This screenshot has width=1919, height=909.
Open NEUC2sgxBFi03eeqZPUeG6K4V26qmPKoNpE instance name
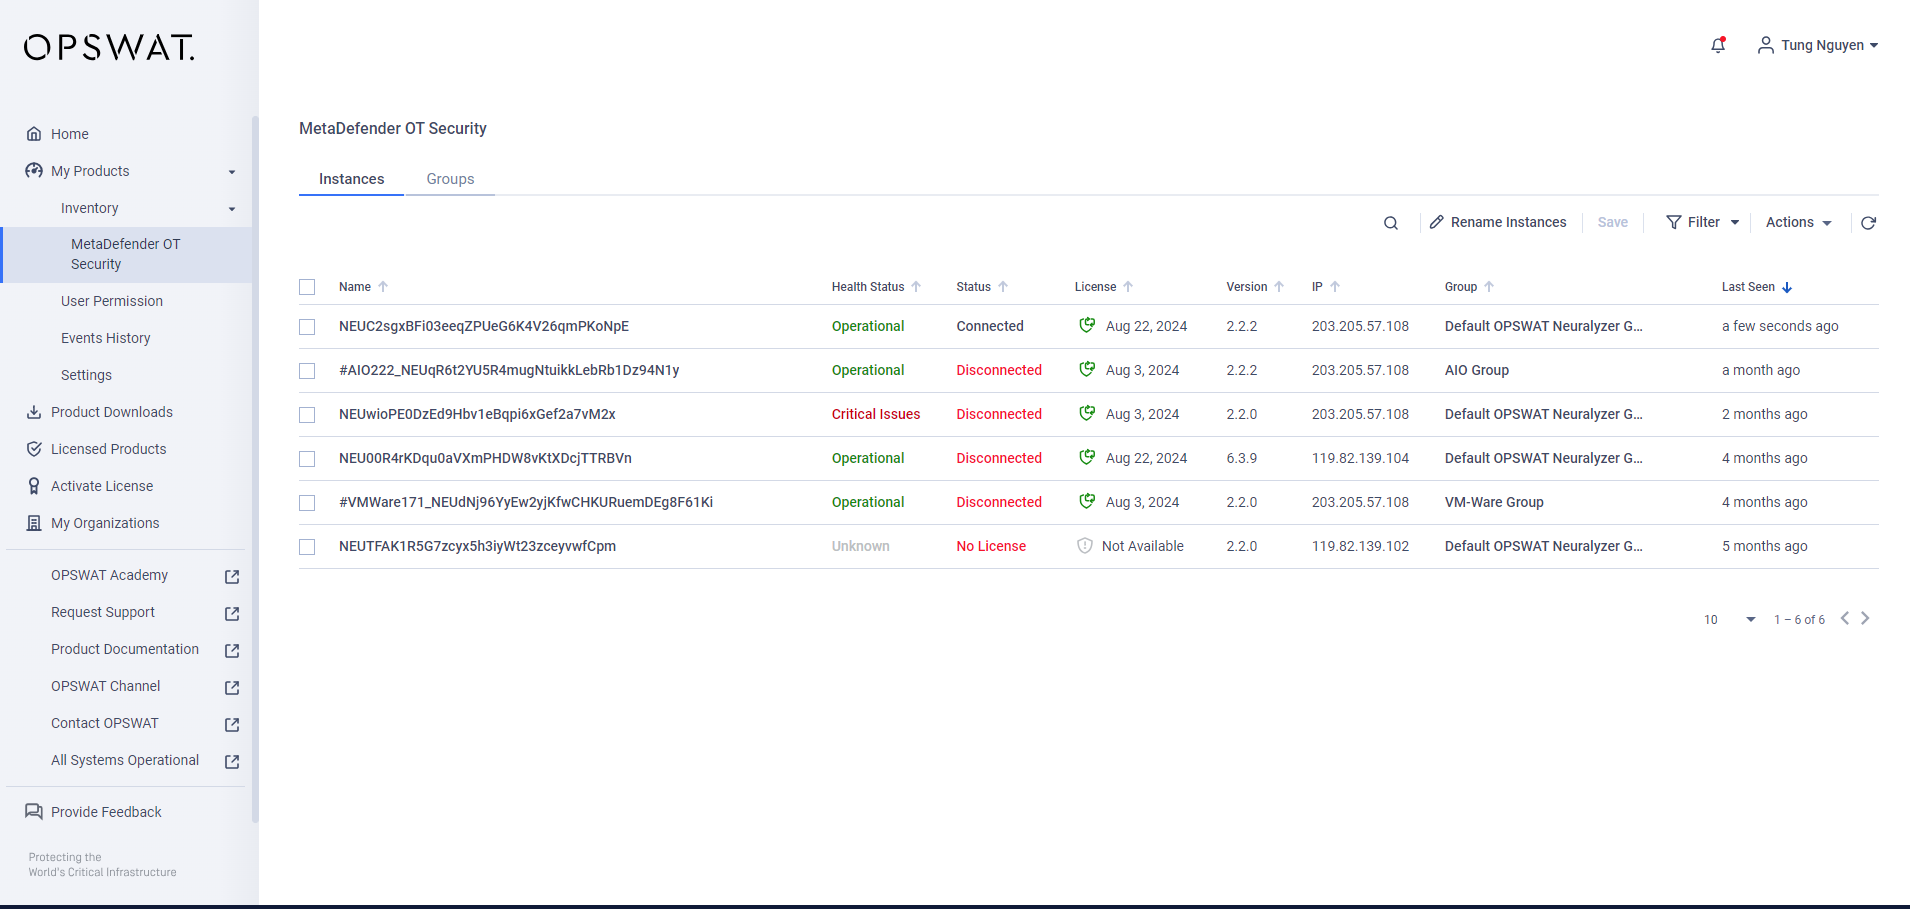[x=484, y=326]
